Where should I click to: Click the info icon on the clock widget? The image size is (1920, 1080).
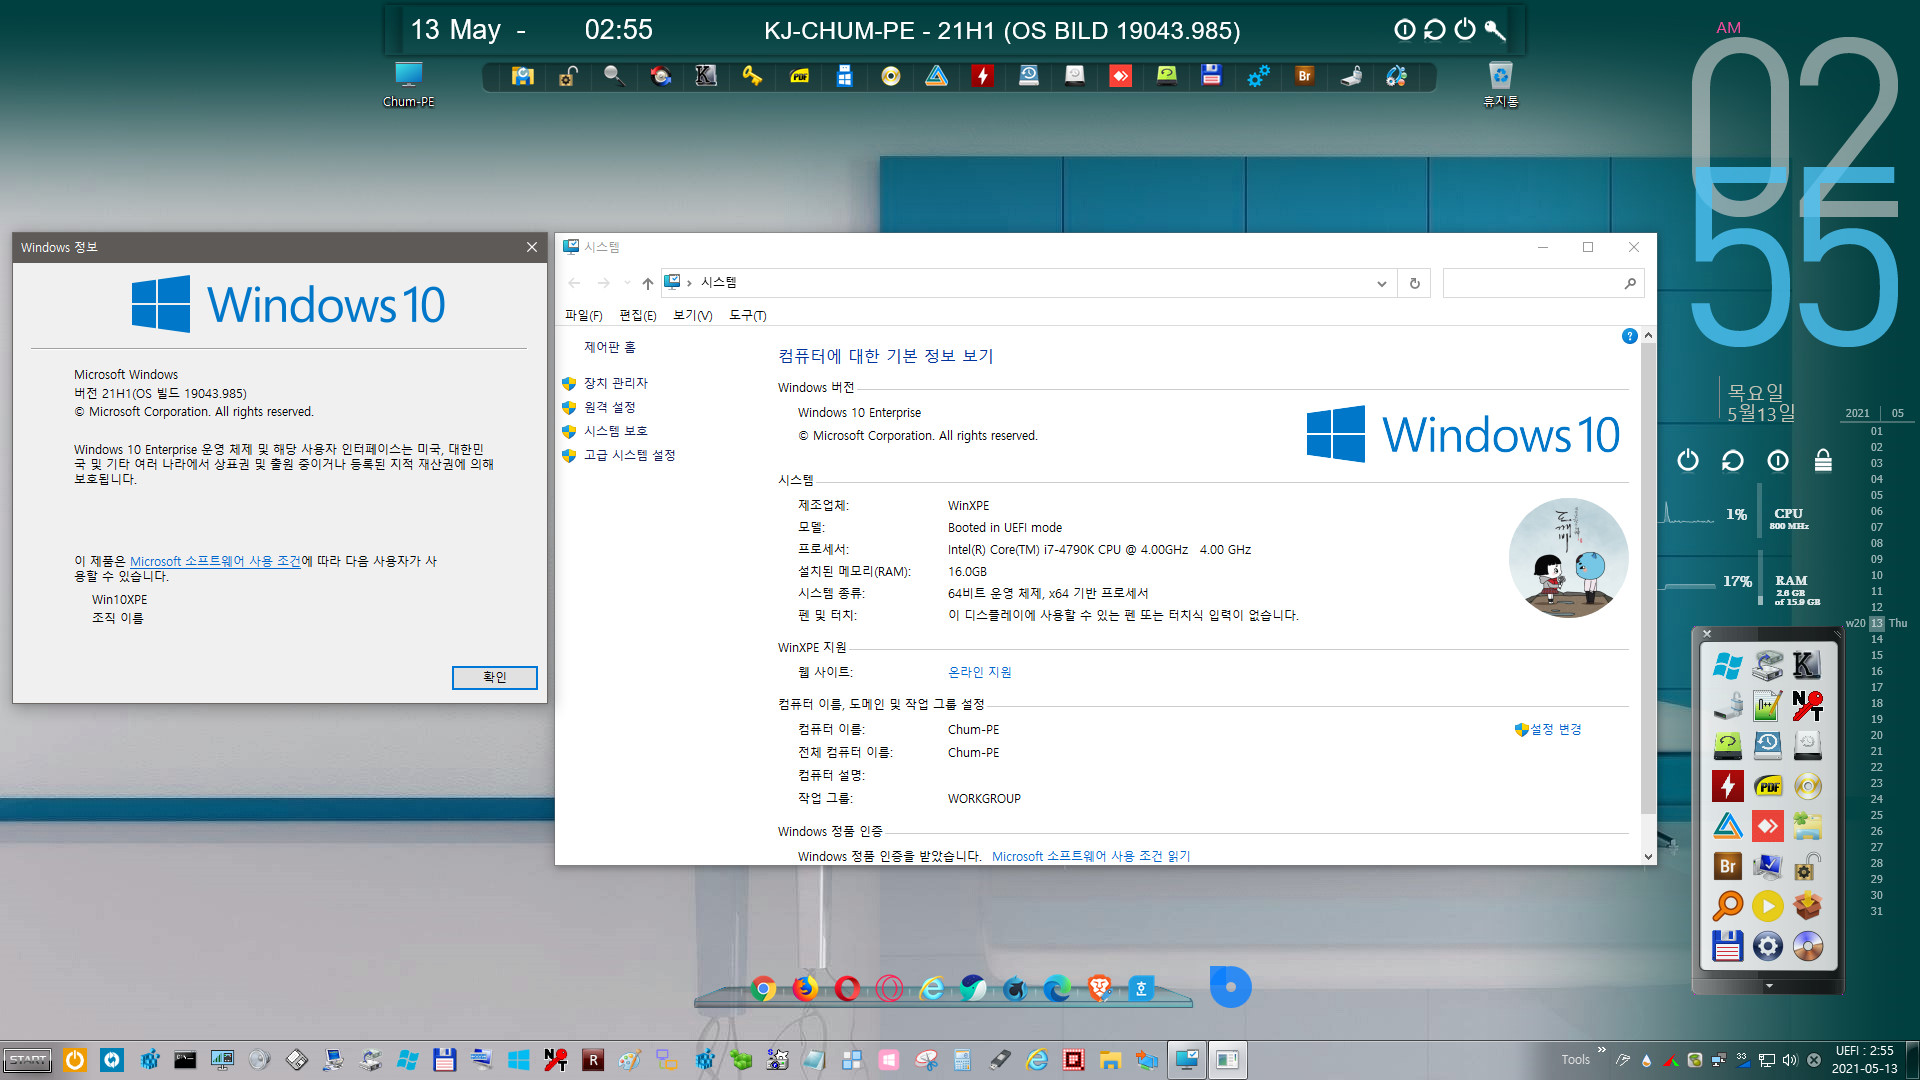pyautogui.click(x=1777, y=460)
